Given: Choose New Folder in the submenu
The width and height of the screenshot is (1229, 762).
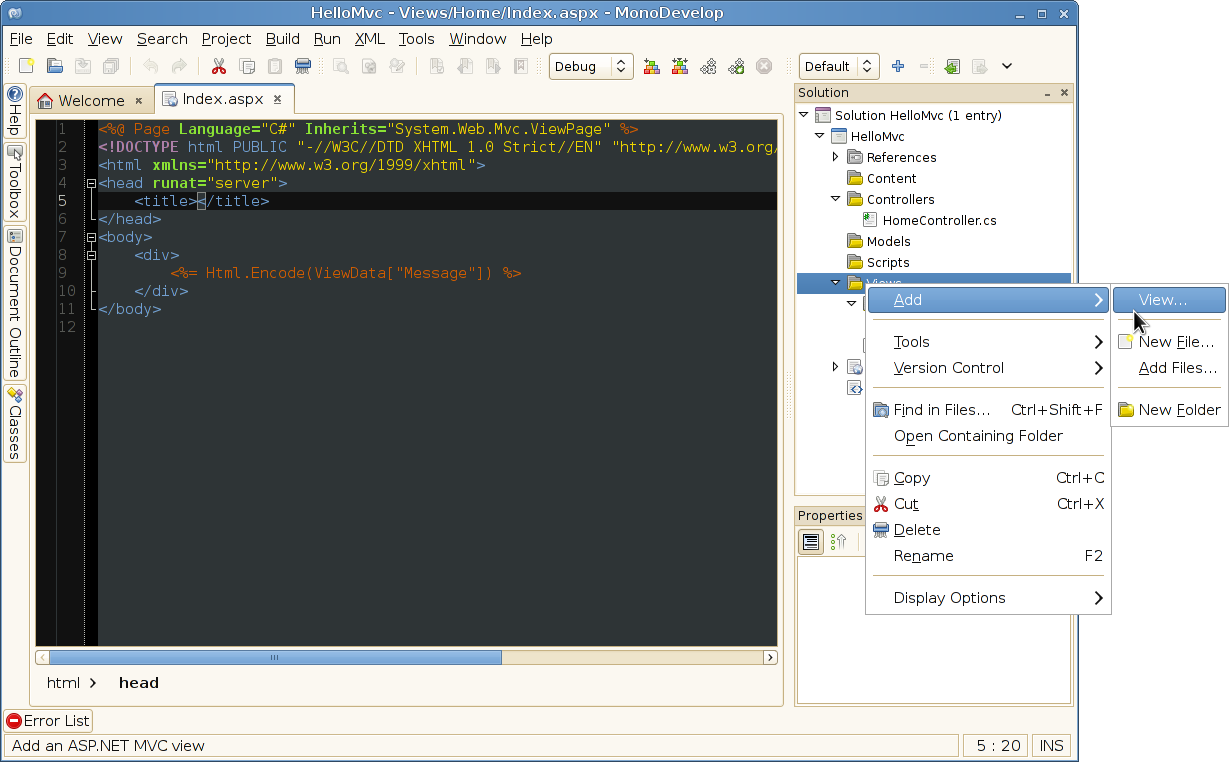Looking at the screenshot, I should tap(1169, 410).
